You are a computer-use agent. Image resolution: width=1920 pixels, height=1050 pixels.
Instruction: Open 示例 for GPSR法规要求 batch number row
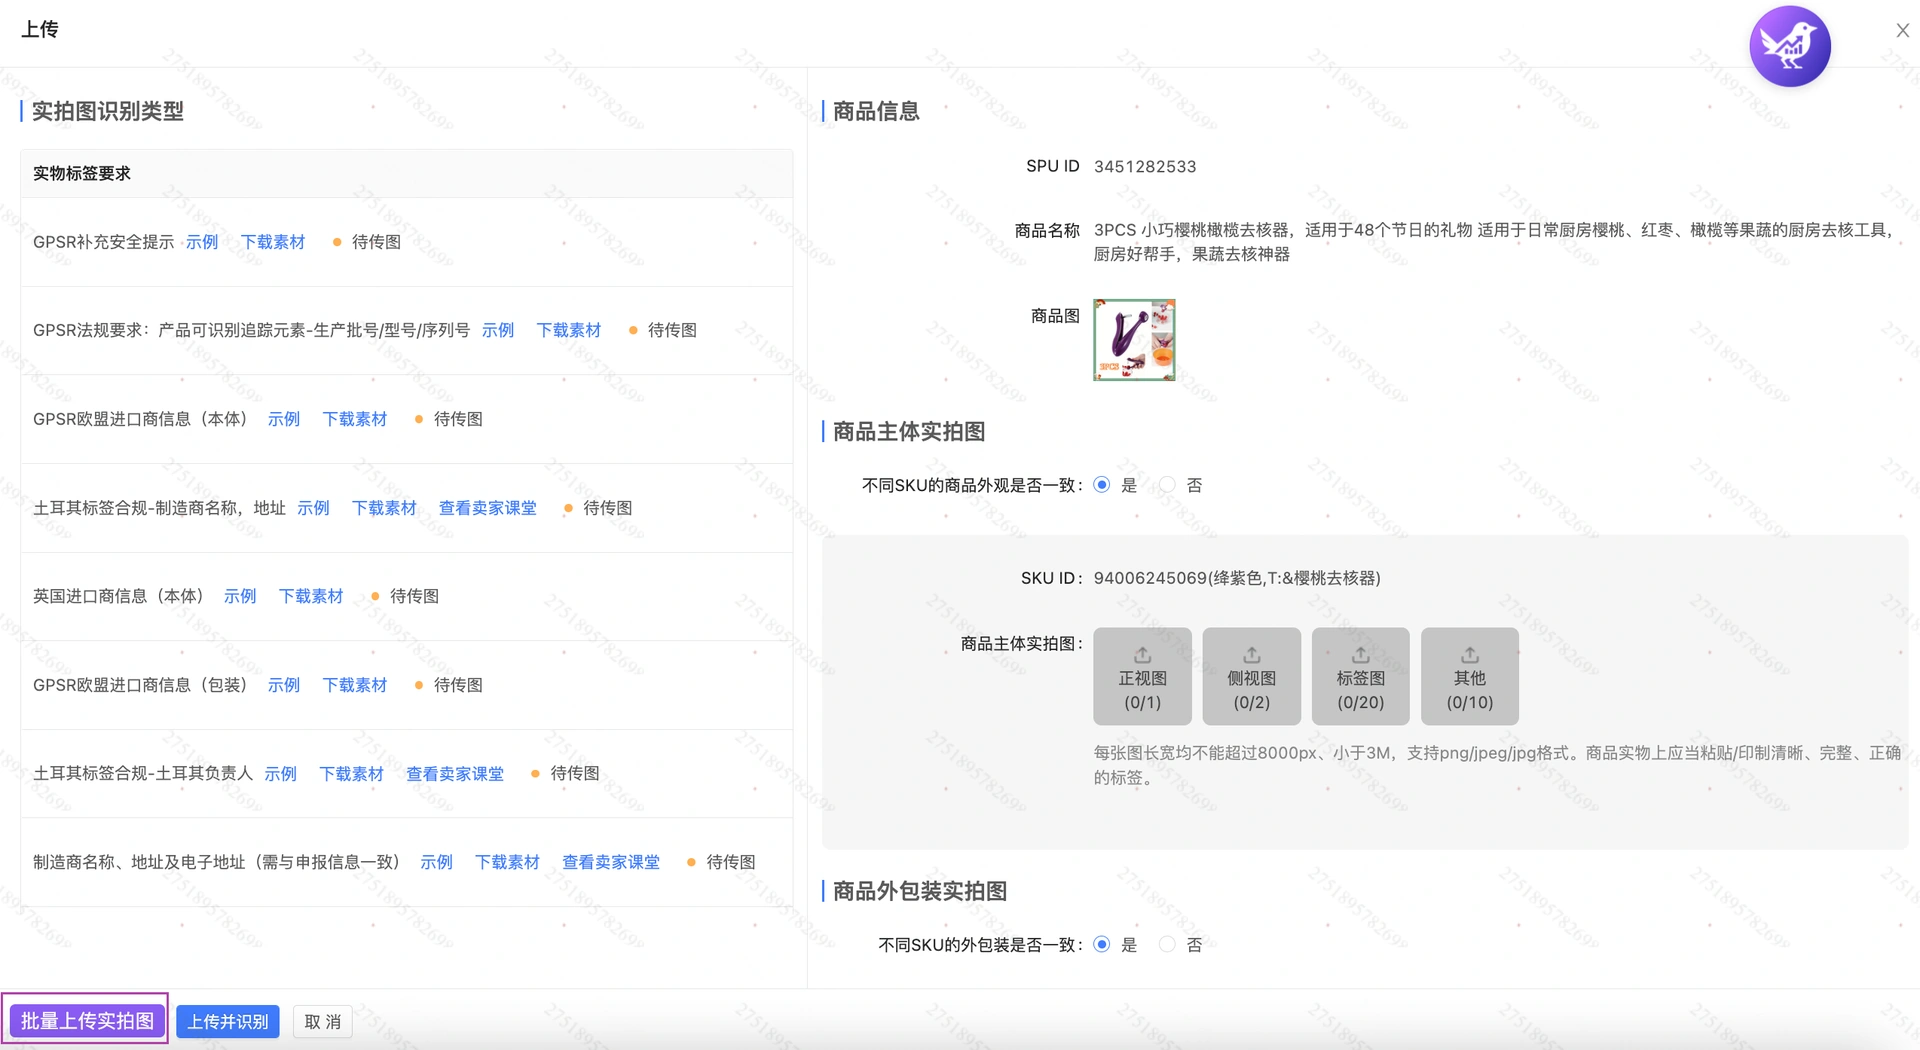pyautogui.click(x=498, y=330)
